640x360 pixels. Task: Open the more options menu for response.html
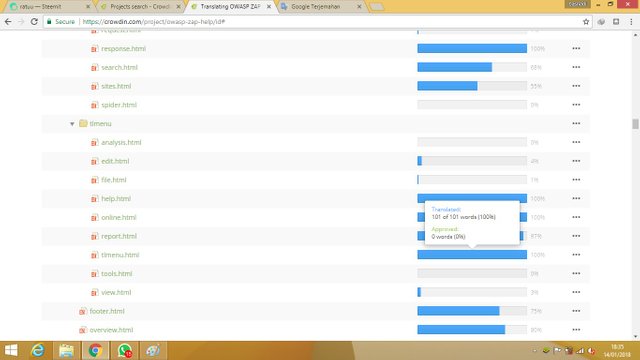pos(576,49)
